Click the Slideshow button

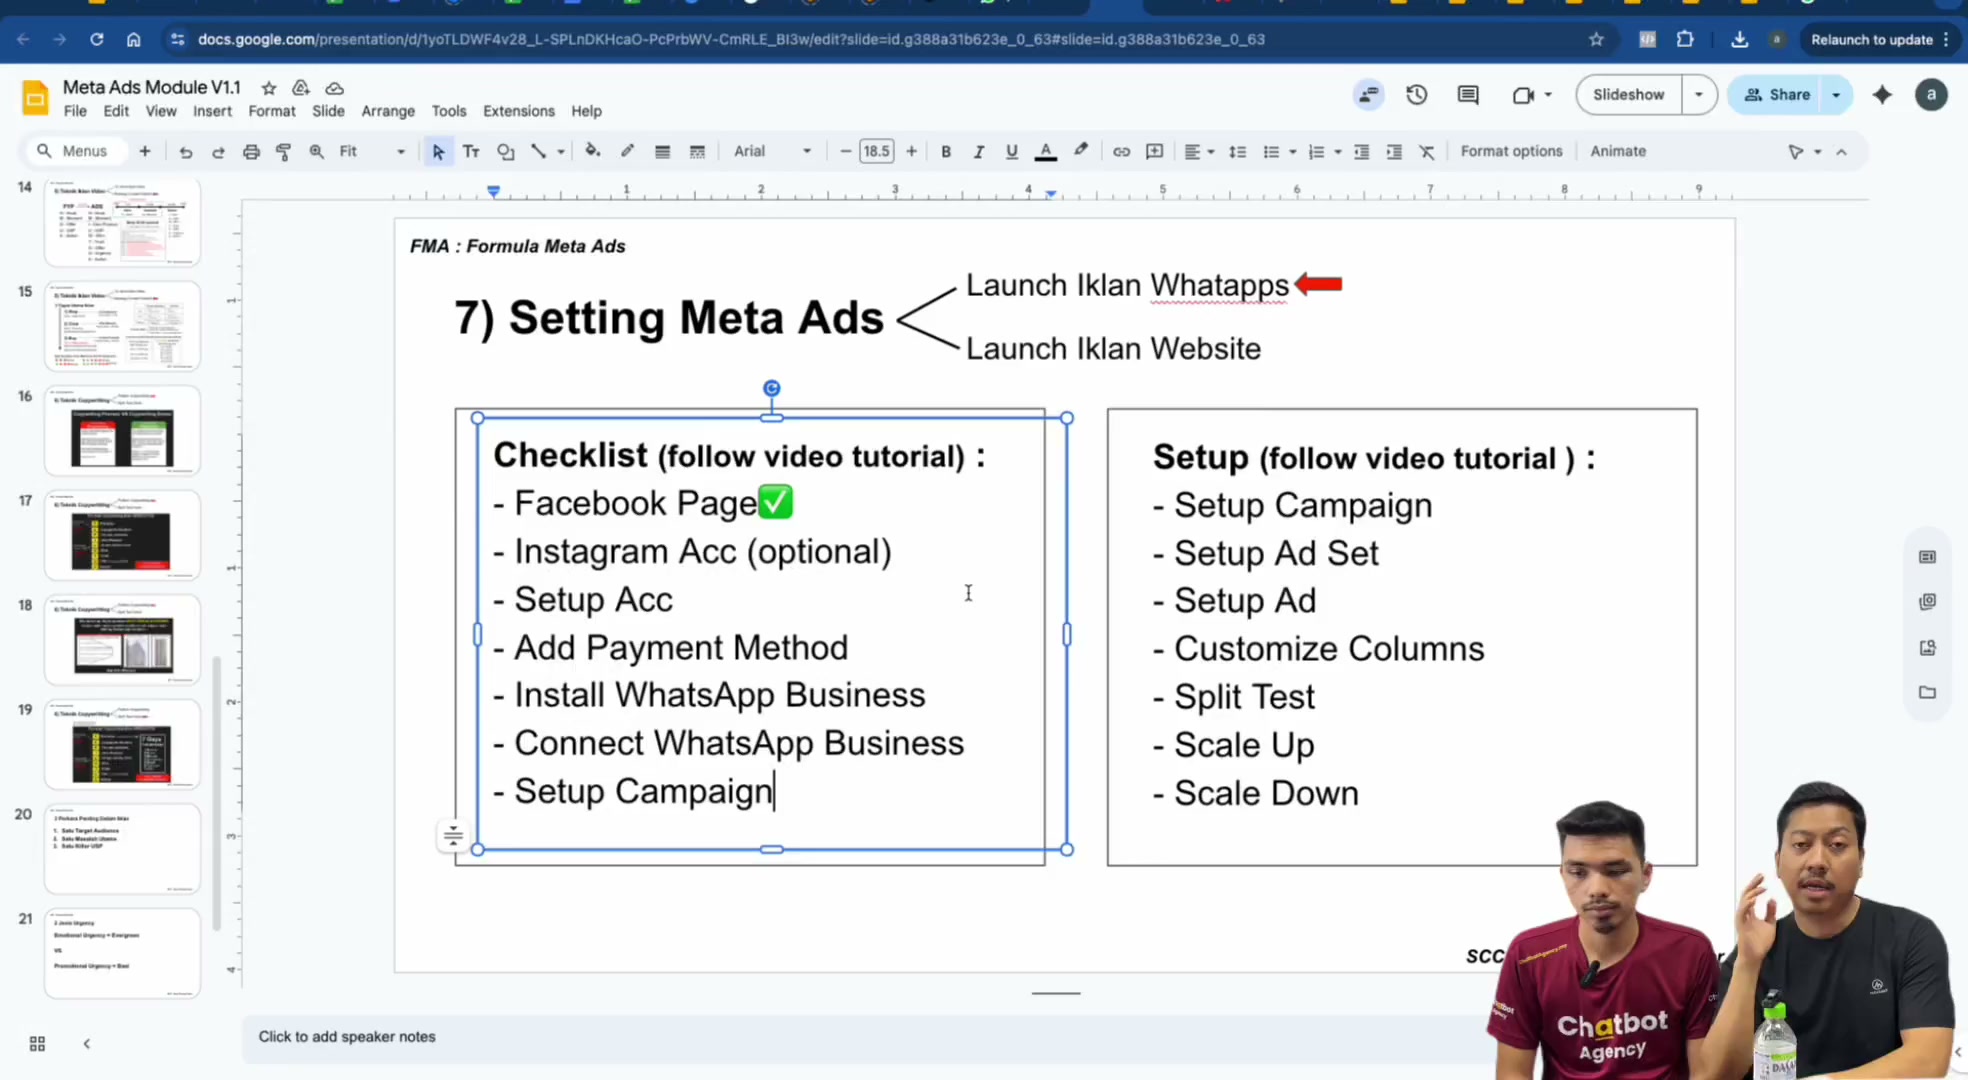coord(1629,95)
